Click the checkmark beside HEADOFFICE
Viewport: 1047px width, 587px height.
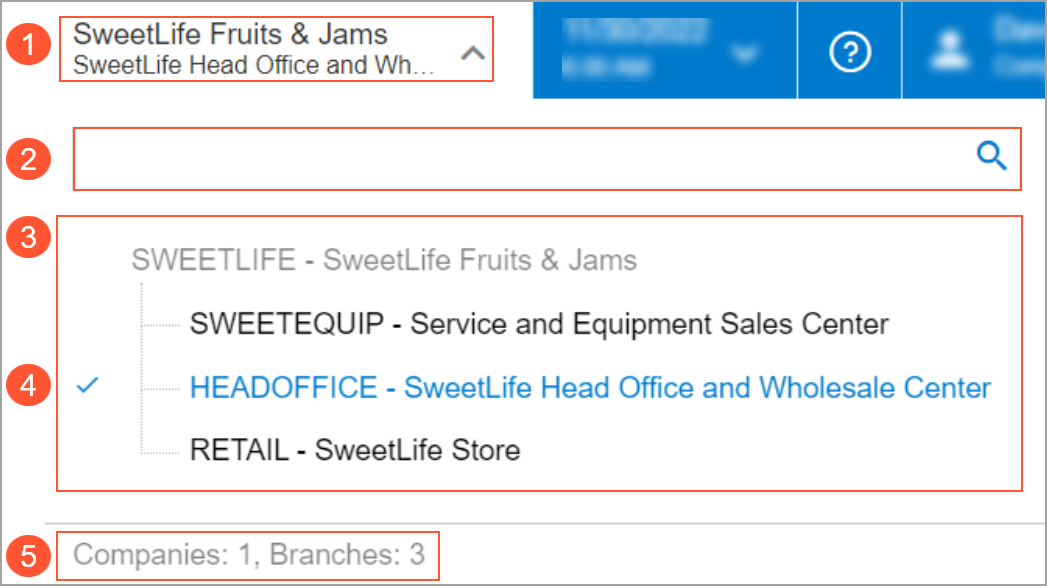click(x=89, y=386)
